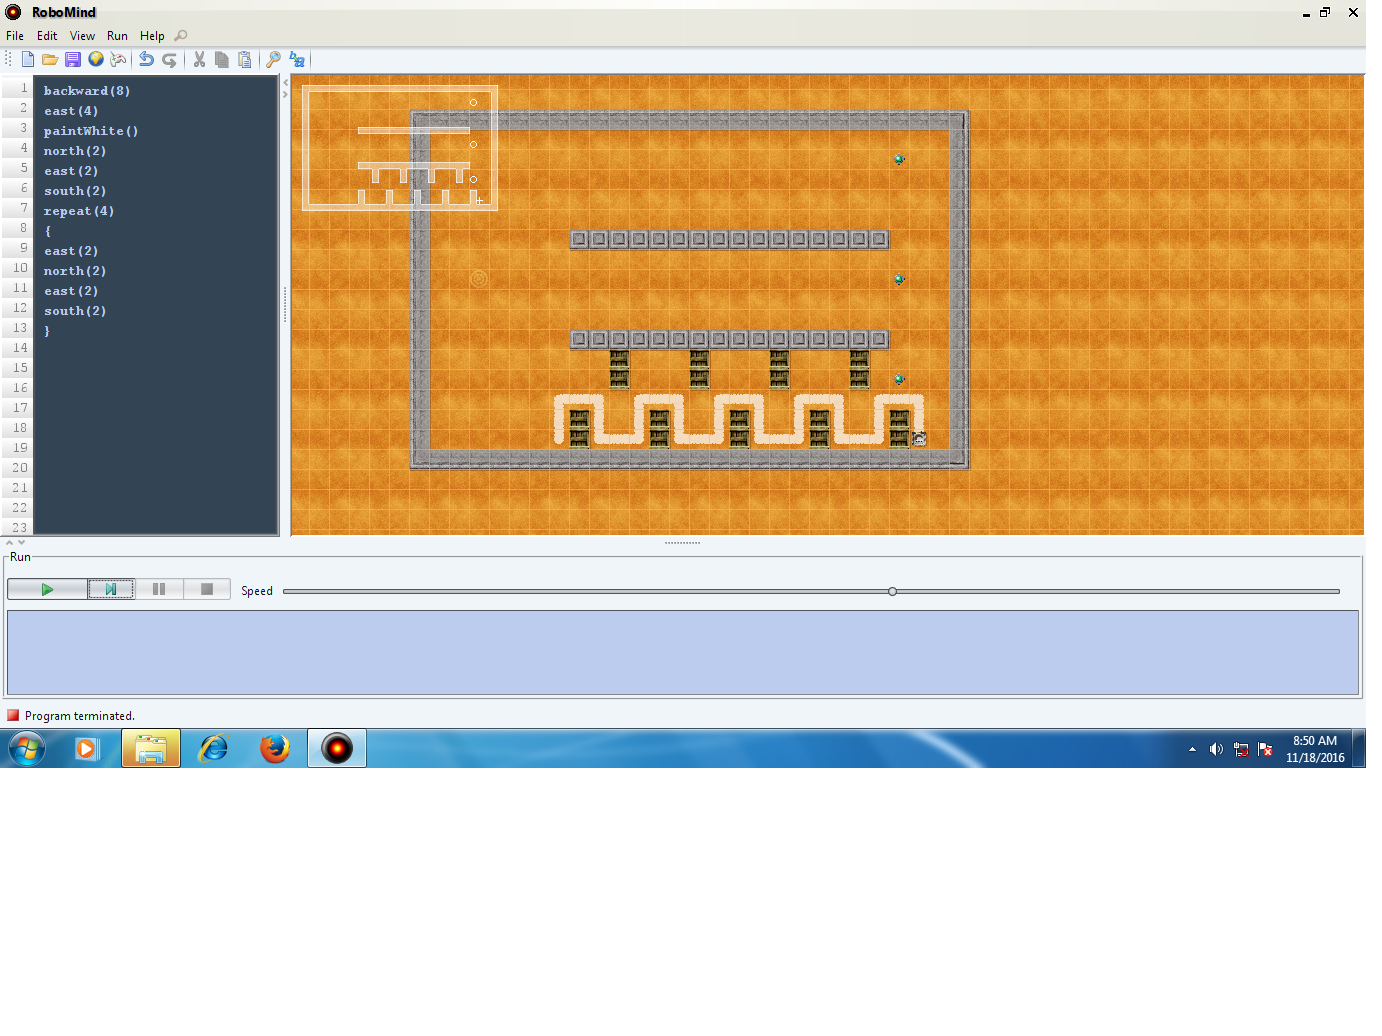1382x1036 pixels.
Task: Open volume control in system tray
Action: click(x=1216, y=749)
